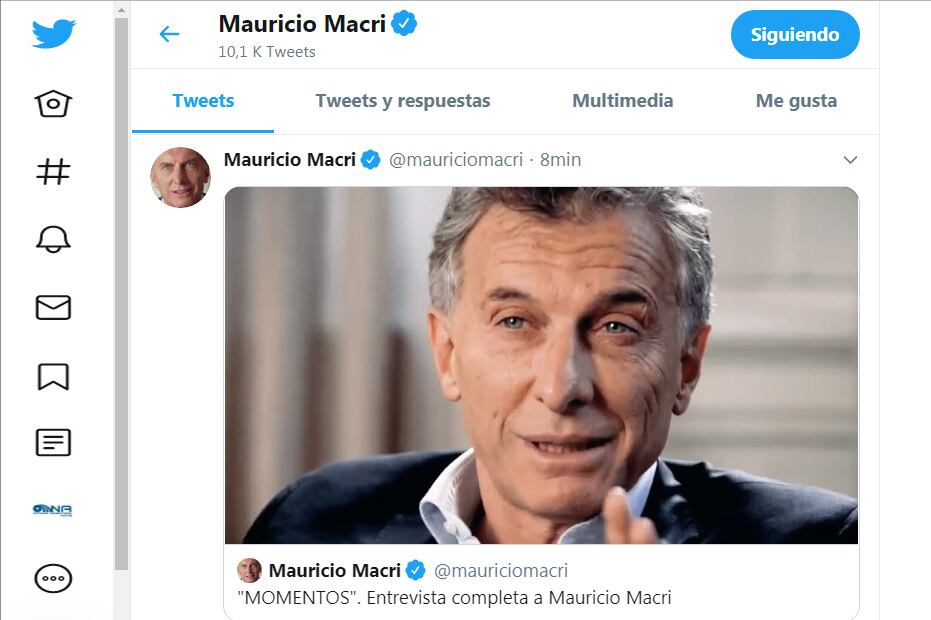Open the interview video image
This screenshot has width=931, height=620.
[540, 365]
